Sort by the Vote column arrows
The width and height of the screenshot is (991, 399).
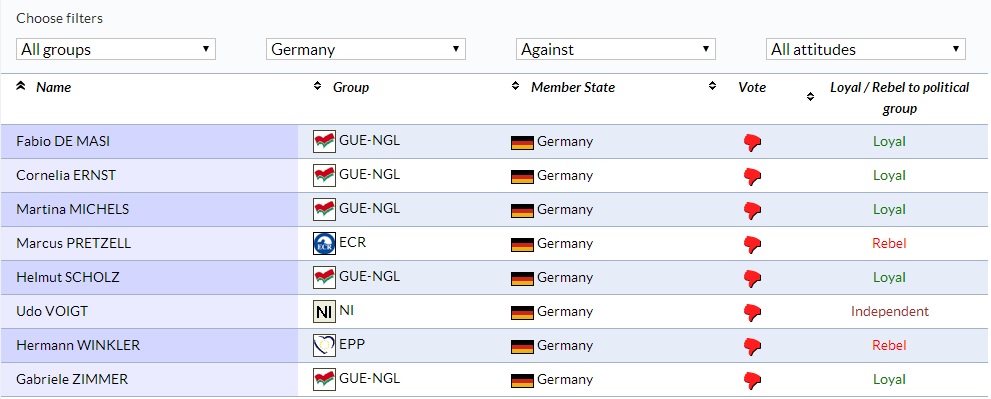coord(712,86)
